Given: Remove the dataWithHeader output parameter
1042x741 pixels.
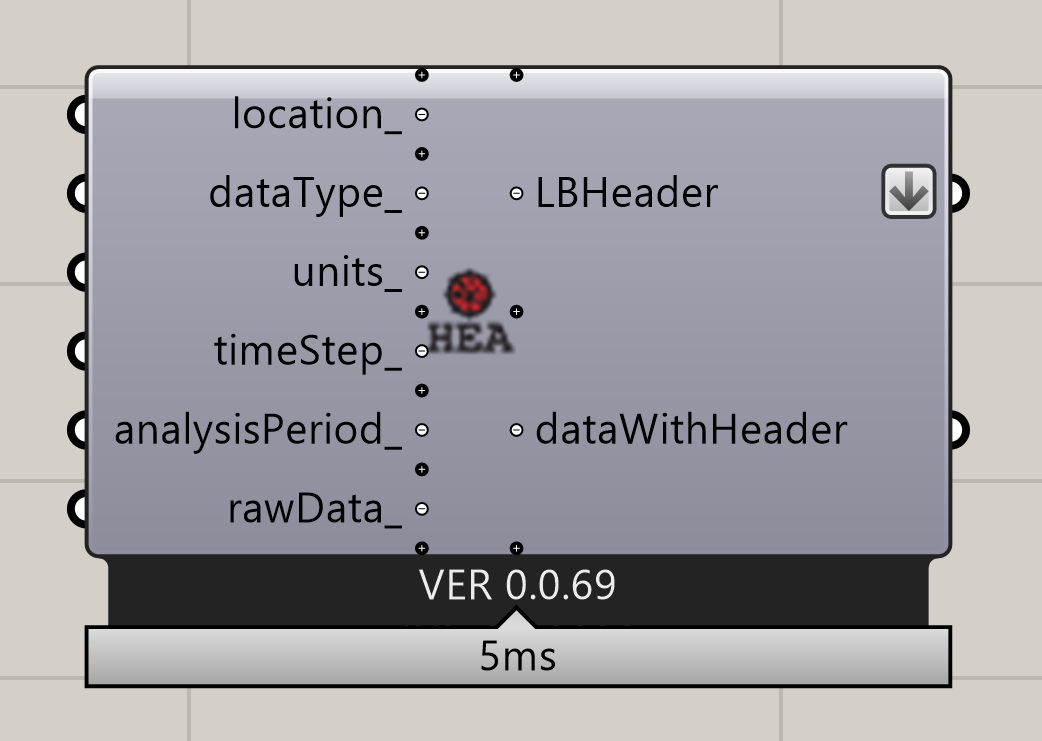Looking at the screenshot, I should [x=516, y=430].
